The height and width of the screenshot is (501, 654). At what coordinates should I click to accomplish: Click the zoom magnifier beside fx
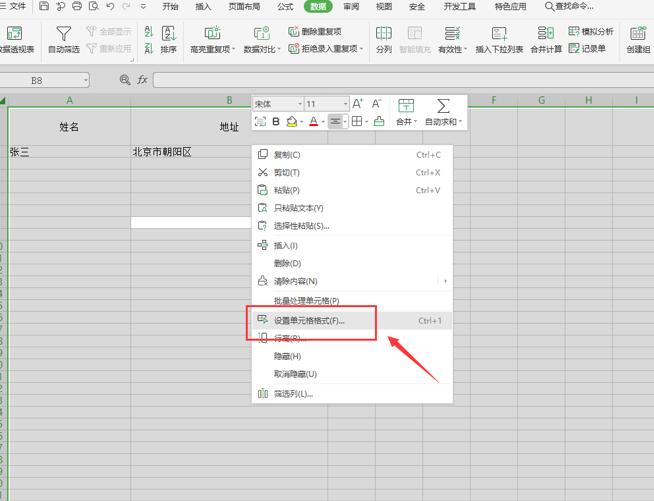(125, 80)
